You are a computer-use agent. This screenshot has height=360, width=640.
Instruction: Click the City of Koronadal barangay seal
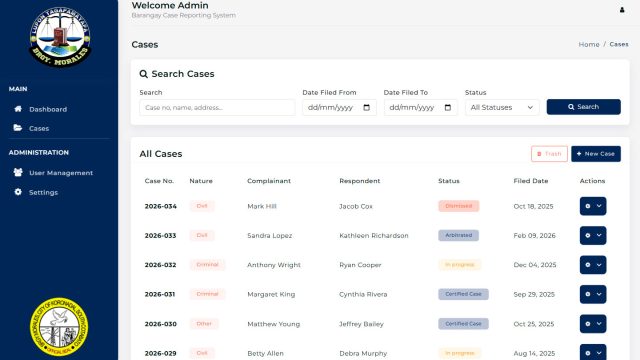point(59,327)
